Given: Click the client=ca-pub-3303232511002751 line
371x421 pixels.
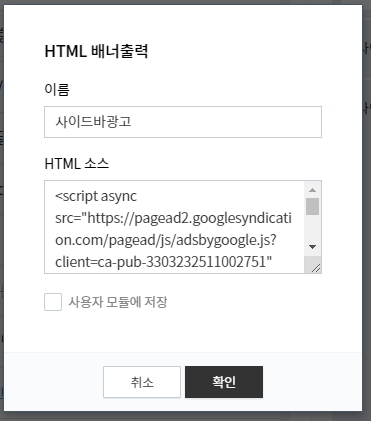Looking at the screenshot, I should coord(164,262).
